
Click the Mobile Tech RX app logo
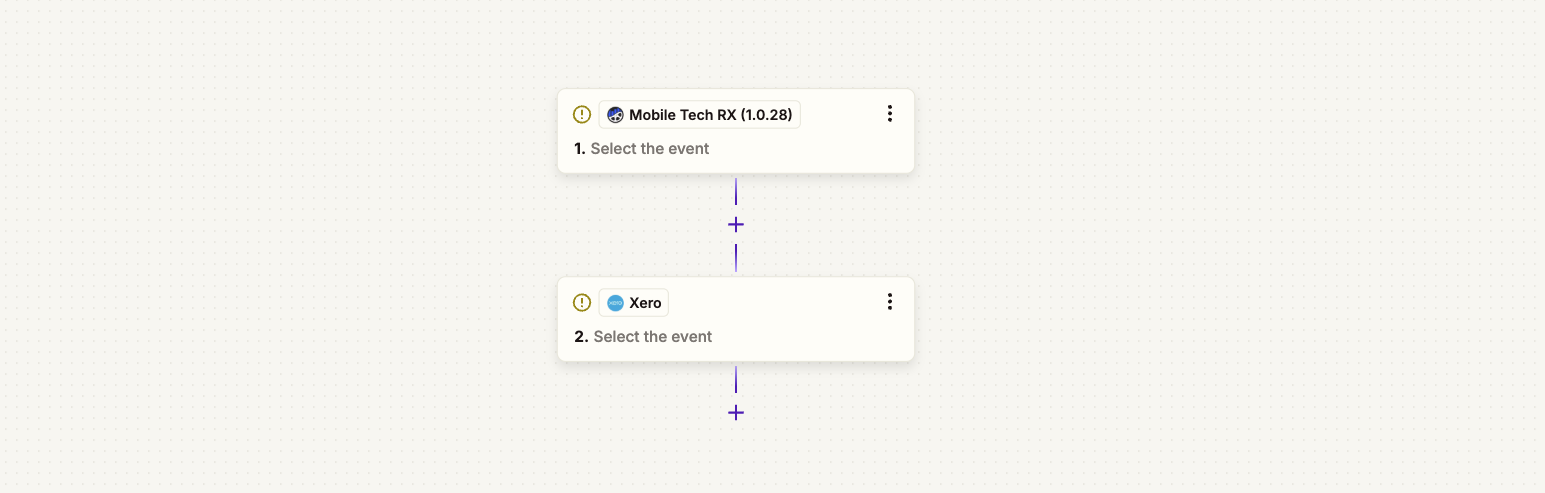(615, 115)
